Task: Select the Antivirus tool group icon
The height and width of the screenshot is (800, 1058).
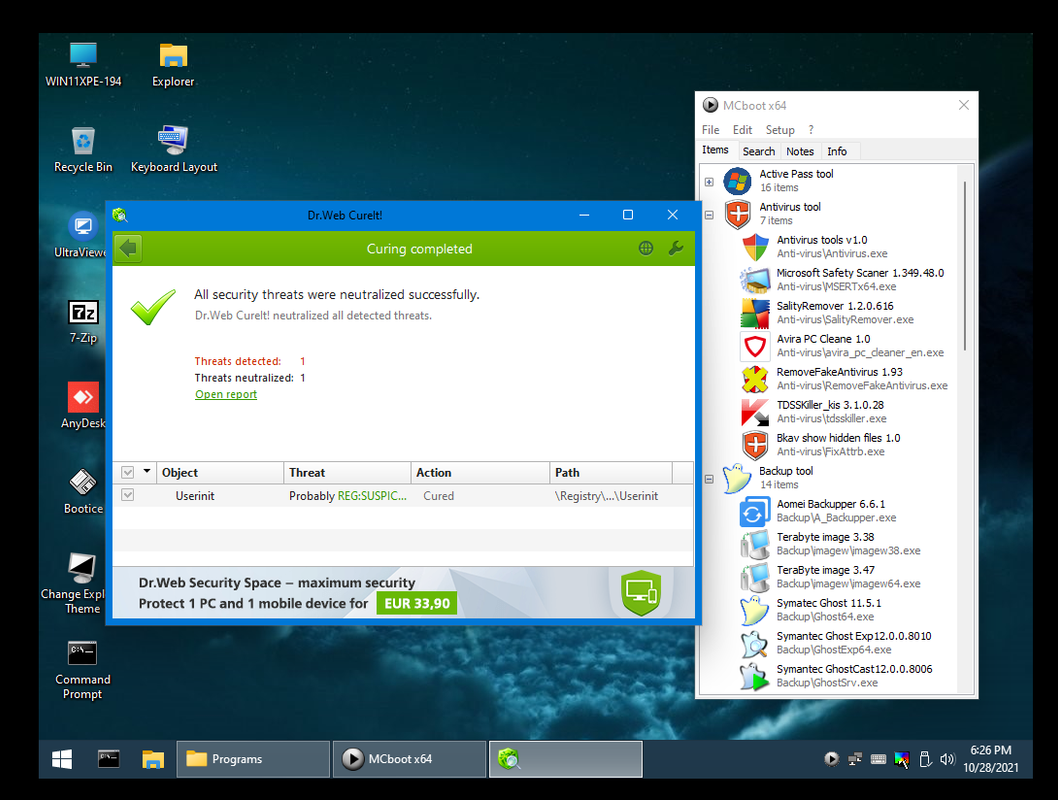Action: (x=737, y=214)
